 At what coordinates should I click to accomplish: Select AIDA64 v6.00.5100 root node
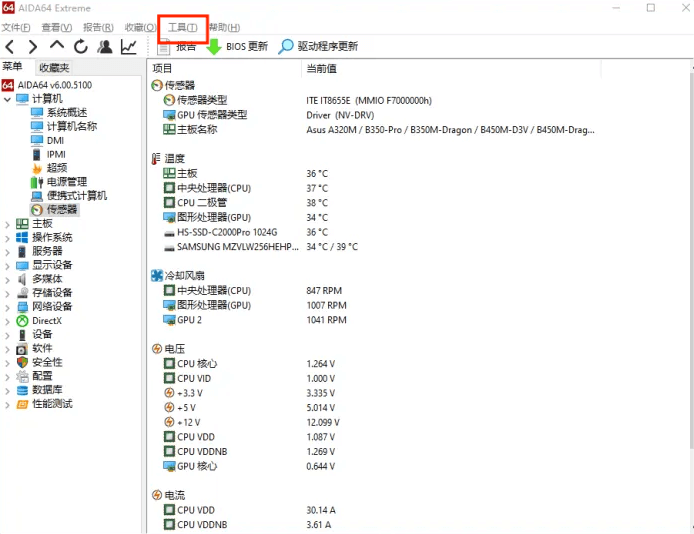coord(47,85)
